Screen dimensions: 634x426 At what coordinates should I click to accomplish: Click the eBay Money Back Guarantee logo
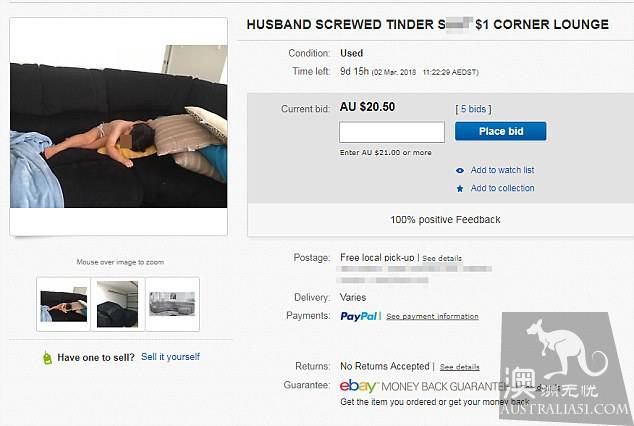[423, 386]
